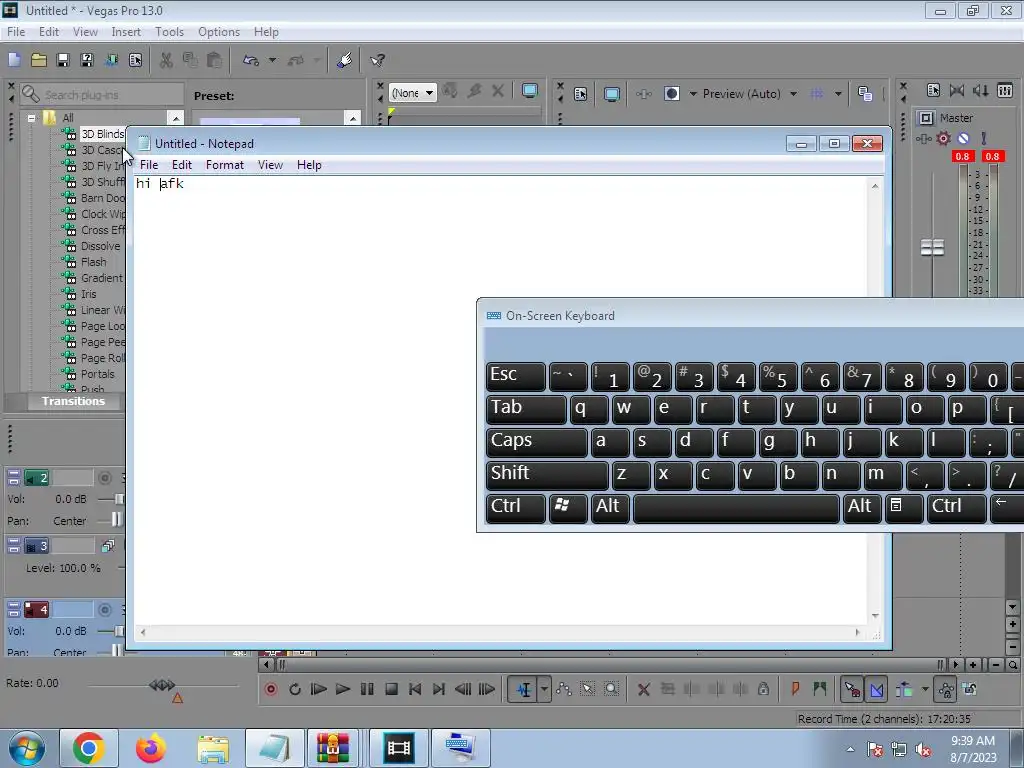Click the Play button in transport bar
1024x768 pixels.
(342, 689)
